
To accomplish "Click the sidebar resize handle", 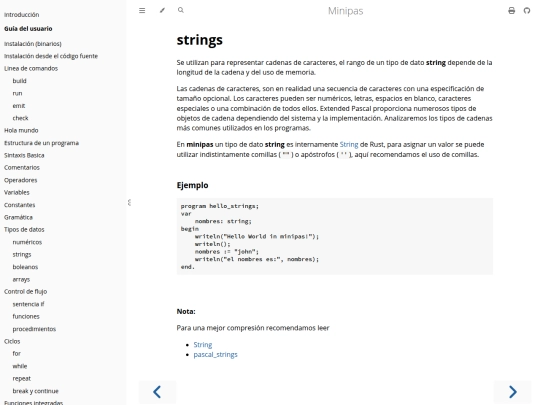I will pos(129,202).
